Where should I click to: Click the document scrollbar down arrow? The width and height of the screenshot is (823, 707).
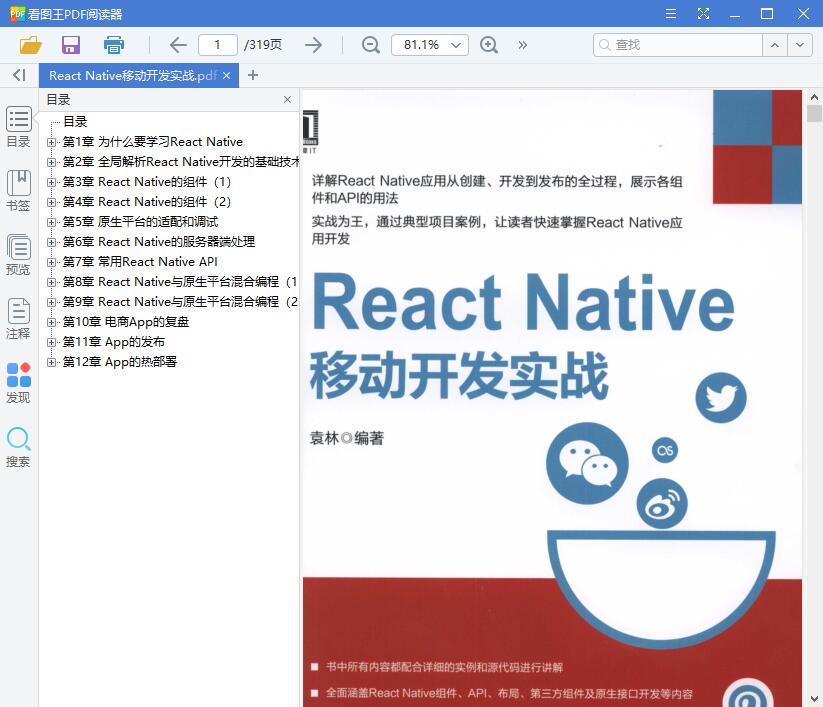coord(814,699)
